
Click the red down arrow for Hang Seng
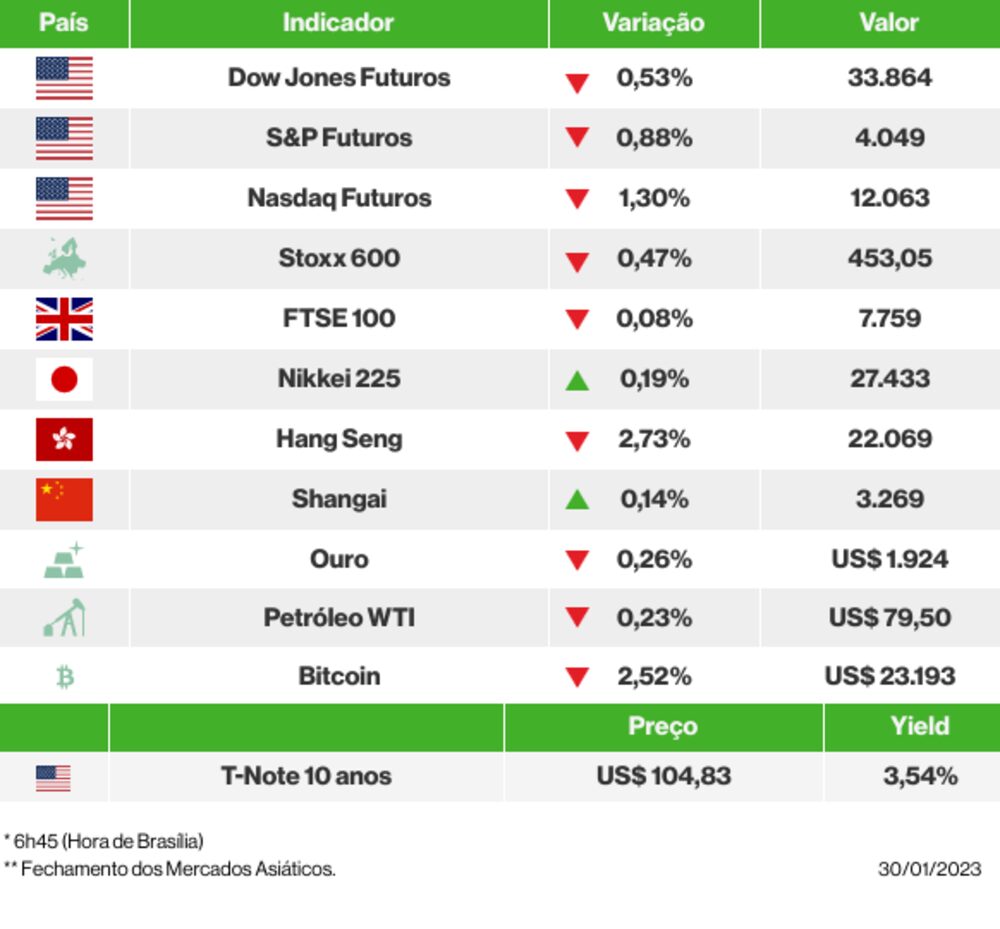pyautogui.click(x=577, y=441)
